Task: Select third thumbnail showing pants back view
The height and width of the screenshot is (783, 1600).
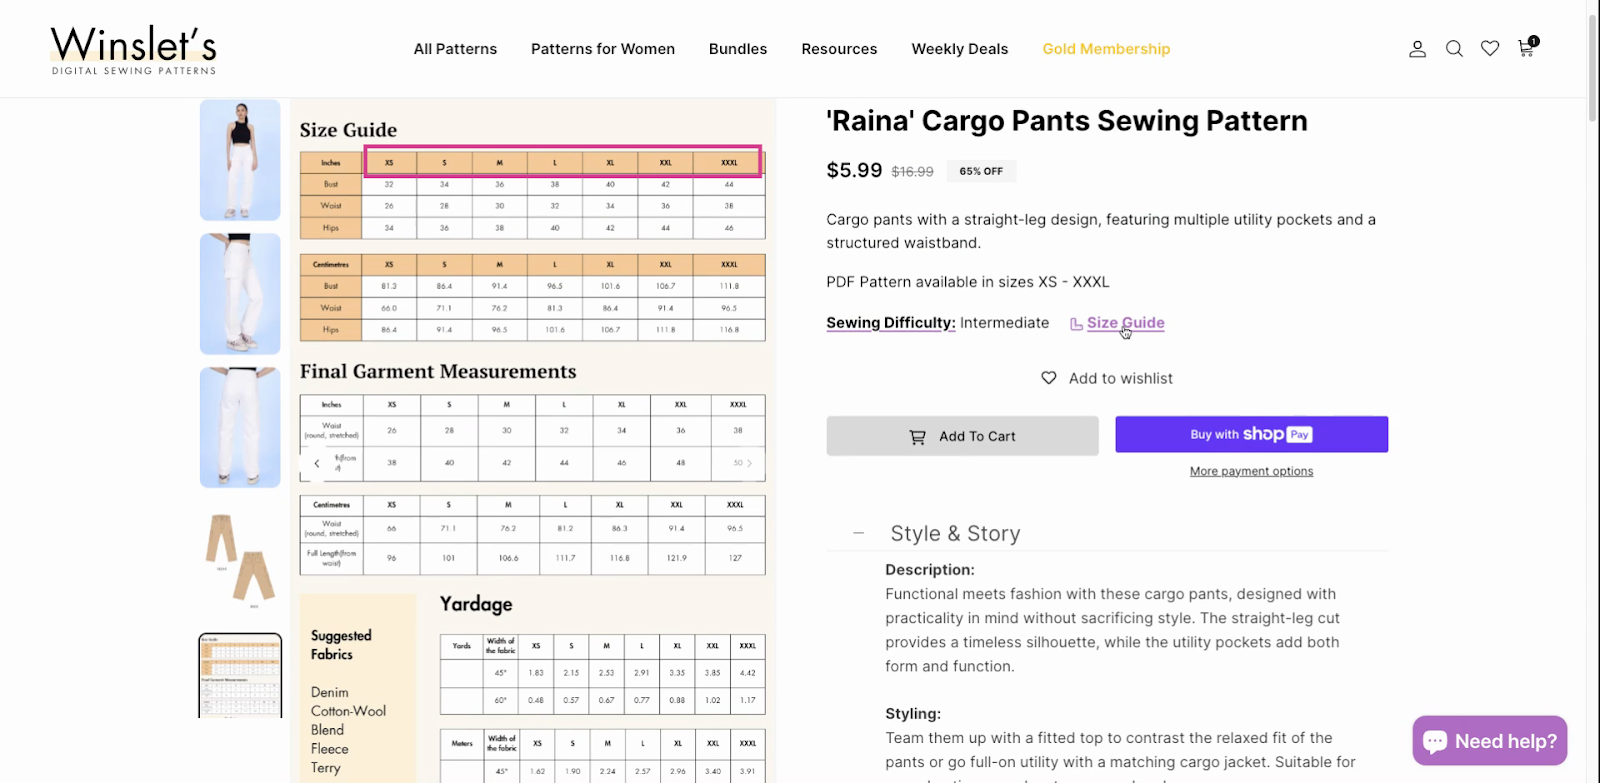Action: [x=240, y=427]
